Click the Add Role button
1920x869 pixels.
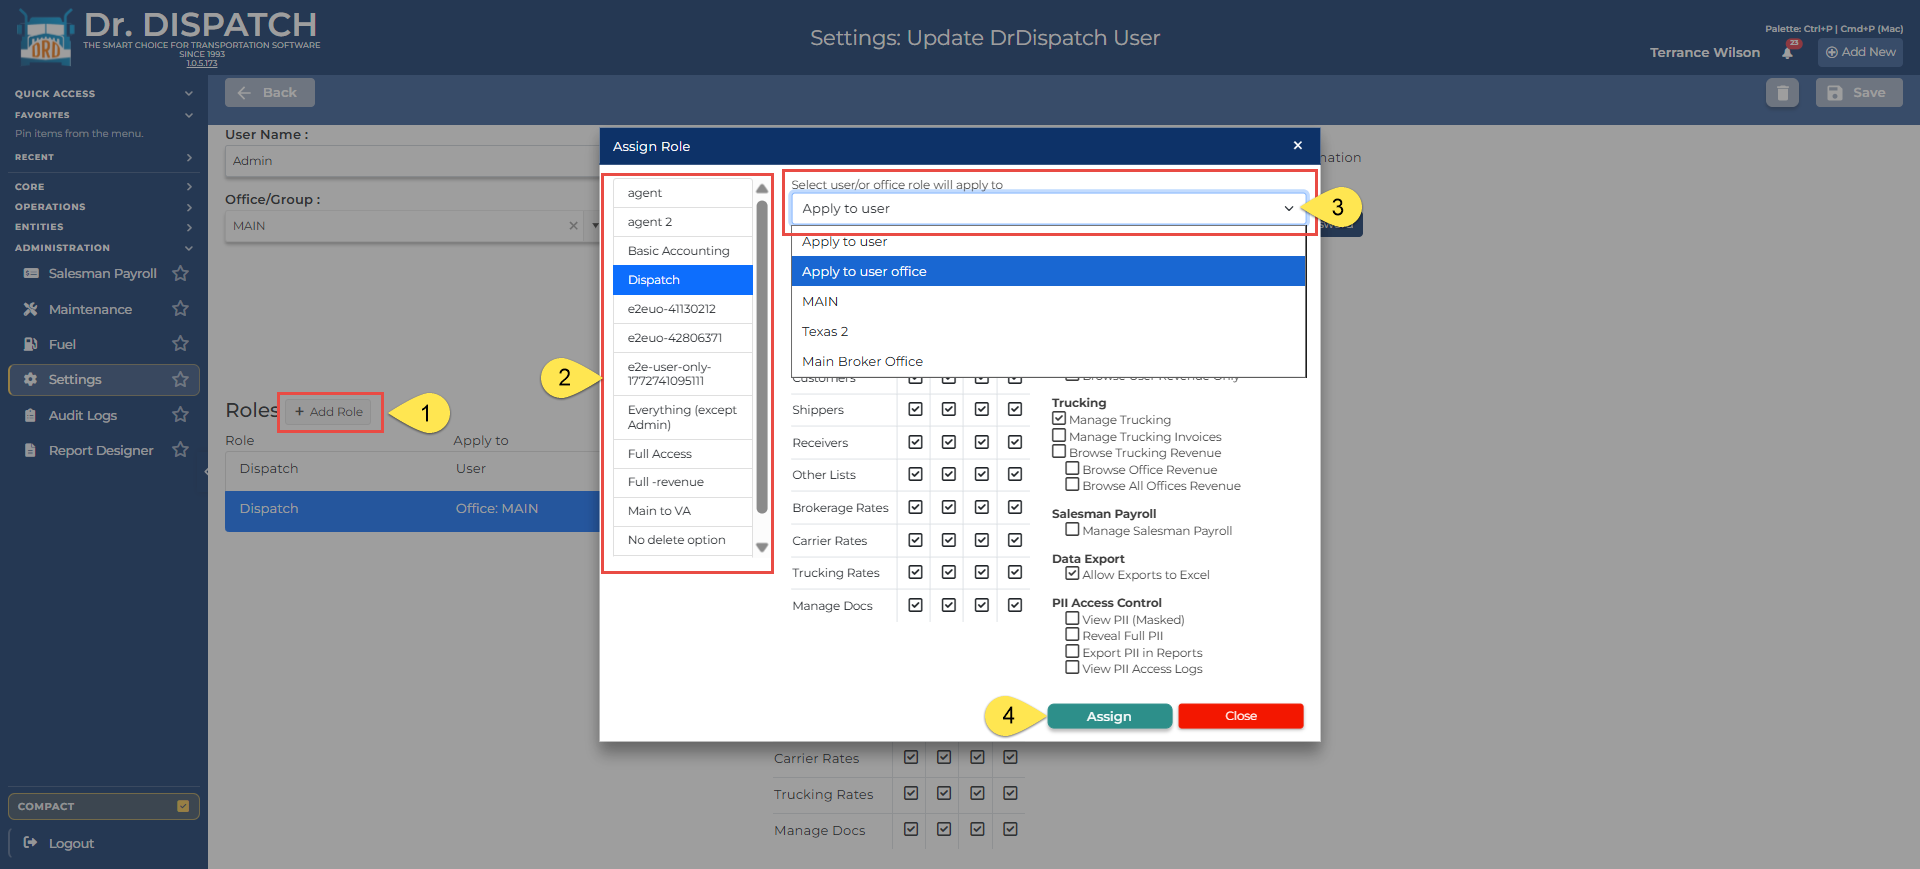click(330, 412)
